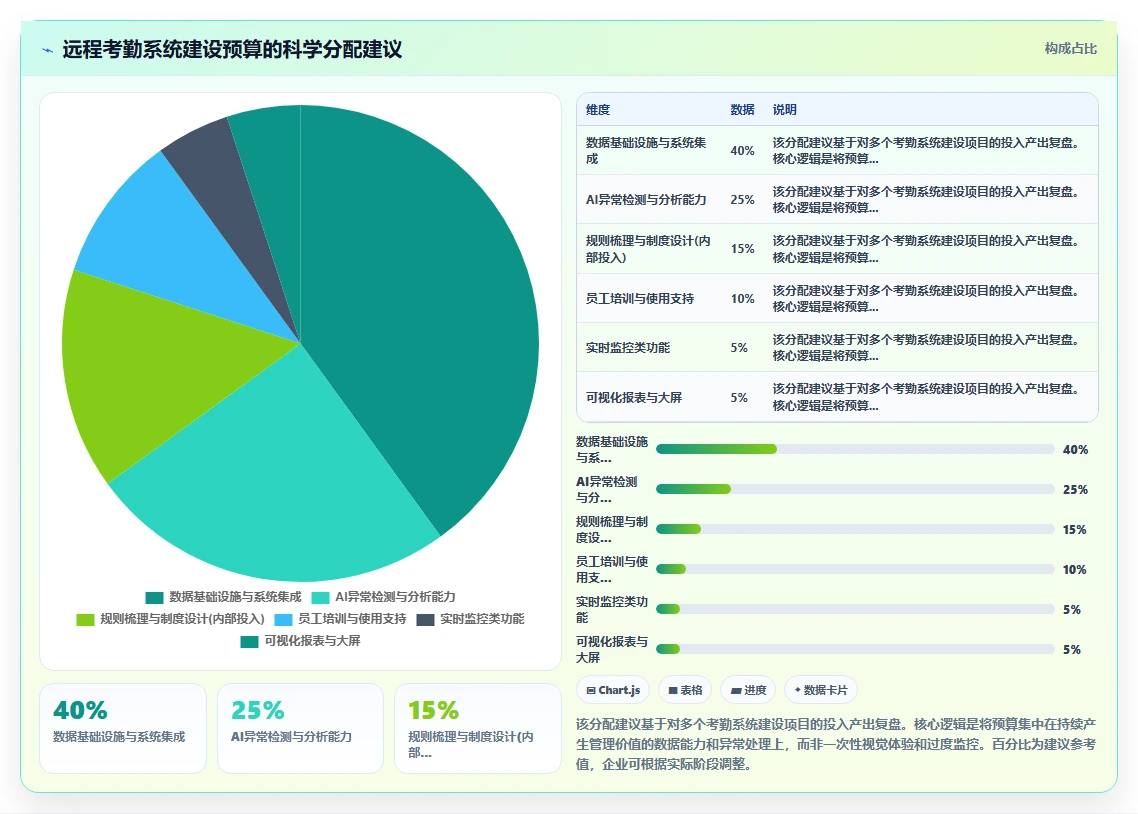Screen dimensions: 1138x814
Task: Click legend label 实时监控类功能
Action: (482, 619)
